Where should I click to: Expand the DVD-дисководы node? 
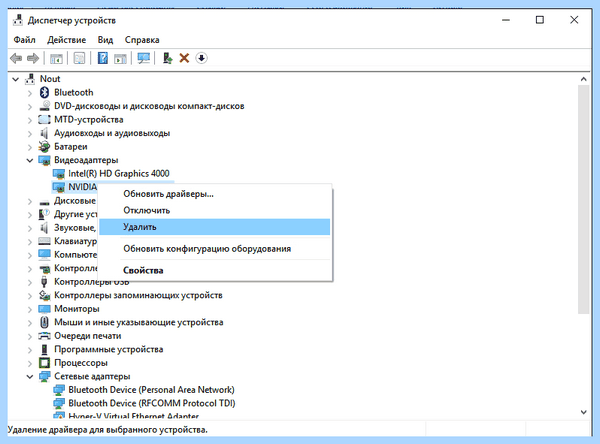tap(30, 106)
